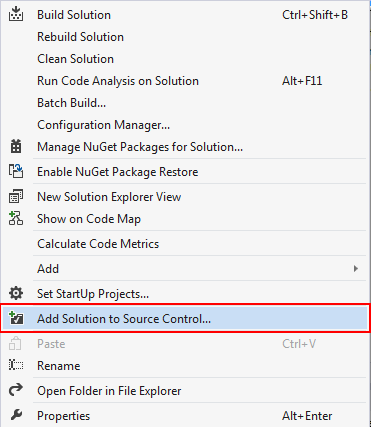This screenshot has width=371, height=427.
Task: Click the New Solution Explorer View icon
Action: click(x=16, y=197)
